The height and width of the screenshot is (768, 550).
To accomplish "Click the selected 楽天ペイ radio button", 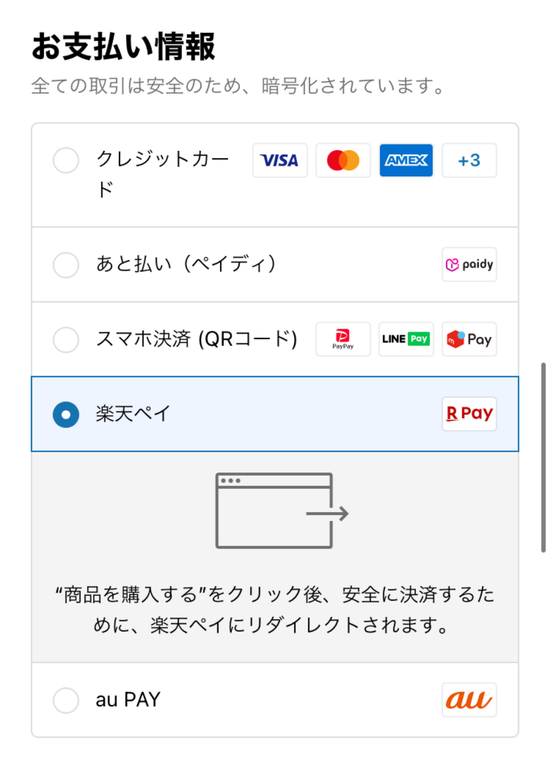I will [66, 414].
